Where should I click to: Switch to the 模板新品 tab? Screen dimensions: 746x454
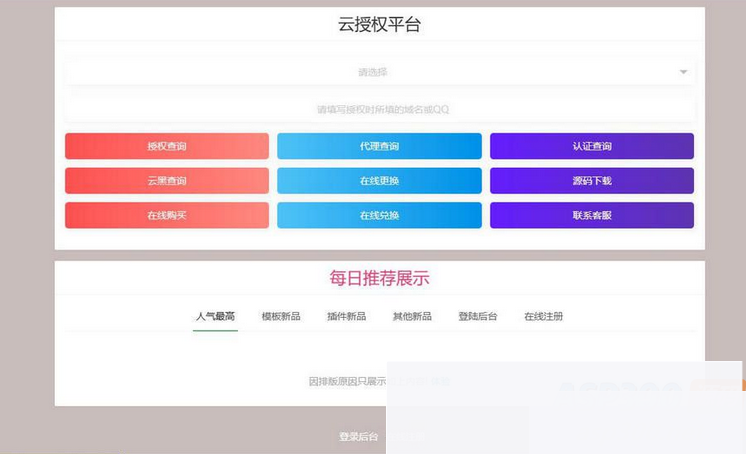pos(281,317)
